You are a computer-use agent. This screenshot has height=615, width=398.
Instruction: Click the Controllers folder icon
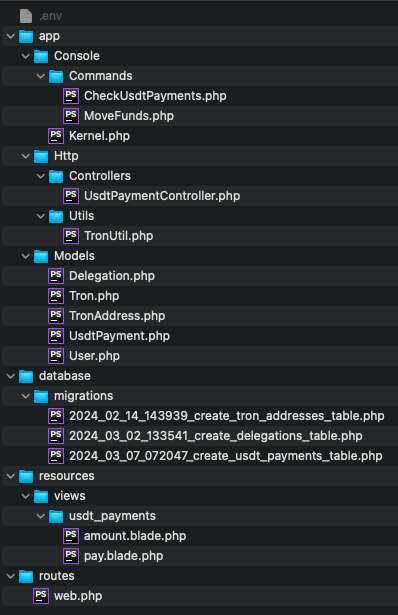point(56,176)
